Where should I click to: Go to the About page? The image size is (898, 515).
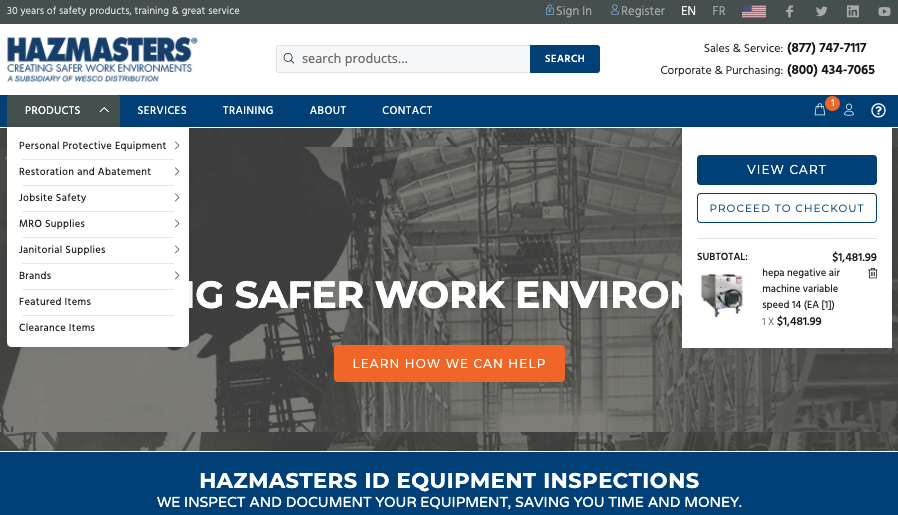pos(328,110)
